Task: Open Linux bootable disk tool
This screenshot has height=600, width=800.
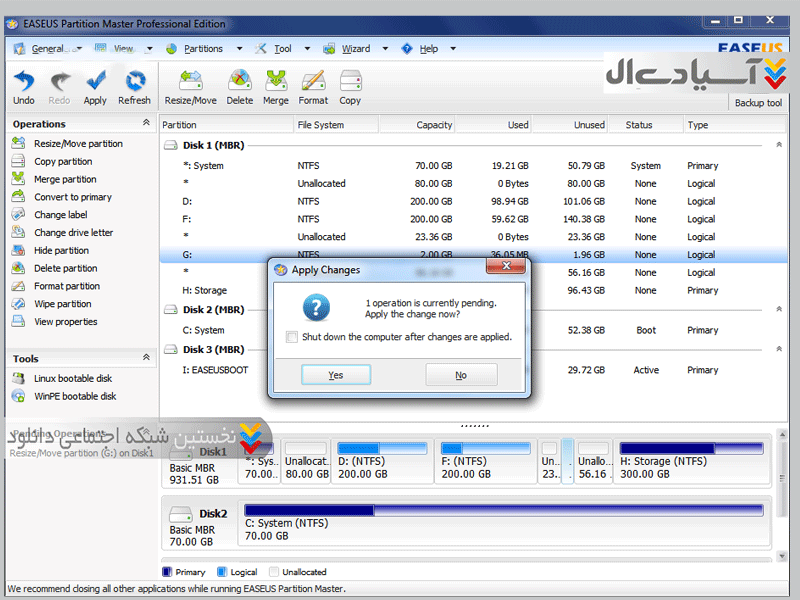Action: 73,379
